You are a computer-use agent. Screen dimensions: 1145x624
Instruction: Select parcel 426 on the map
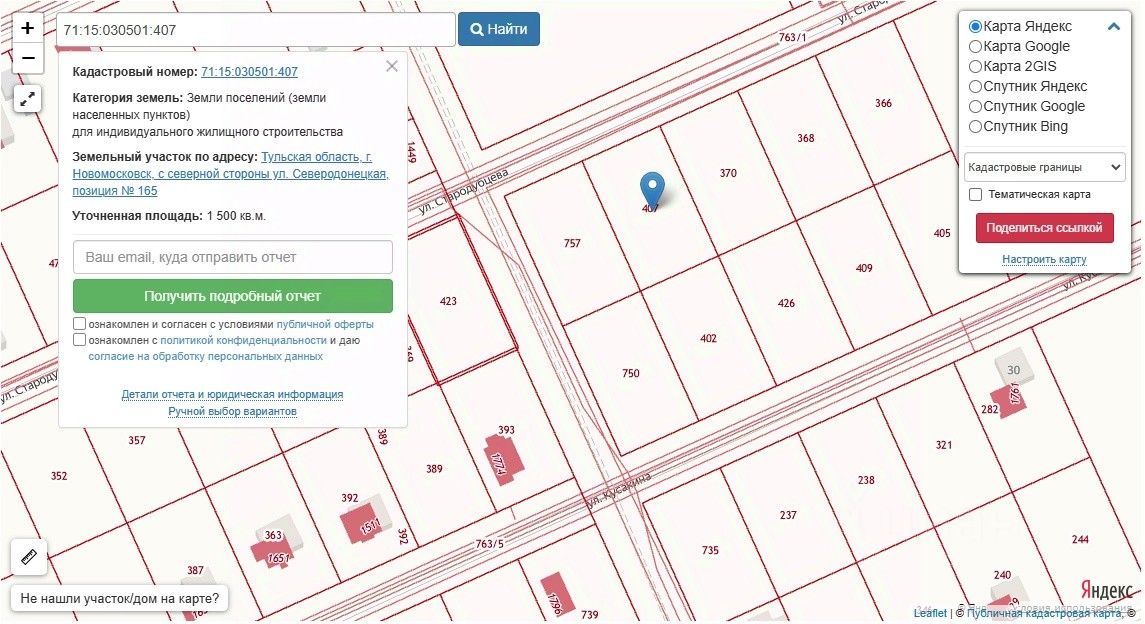[786, 303]
